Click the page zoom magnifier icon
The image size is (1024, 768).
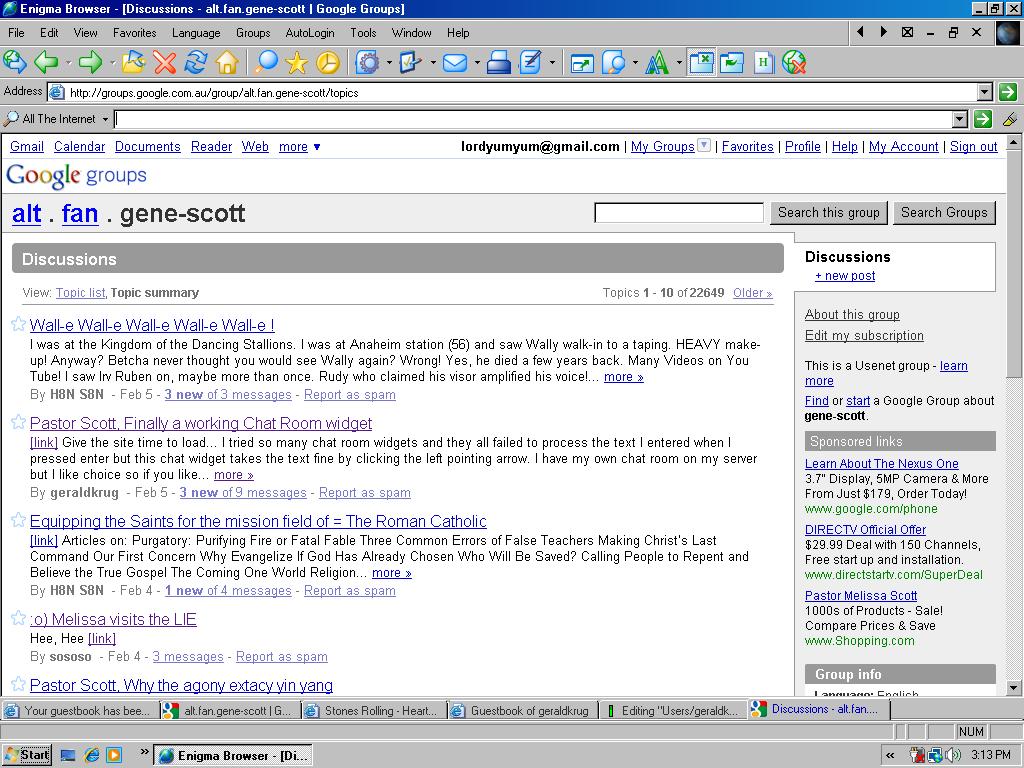click(614, 63)
